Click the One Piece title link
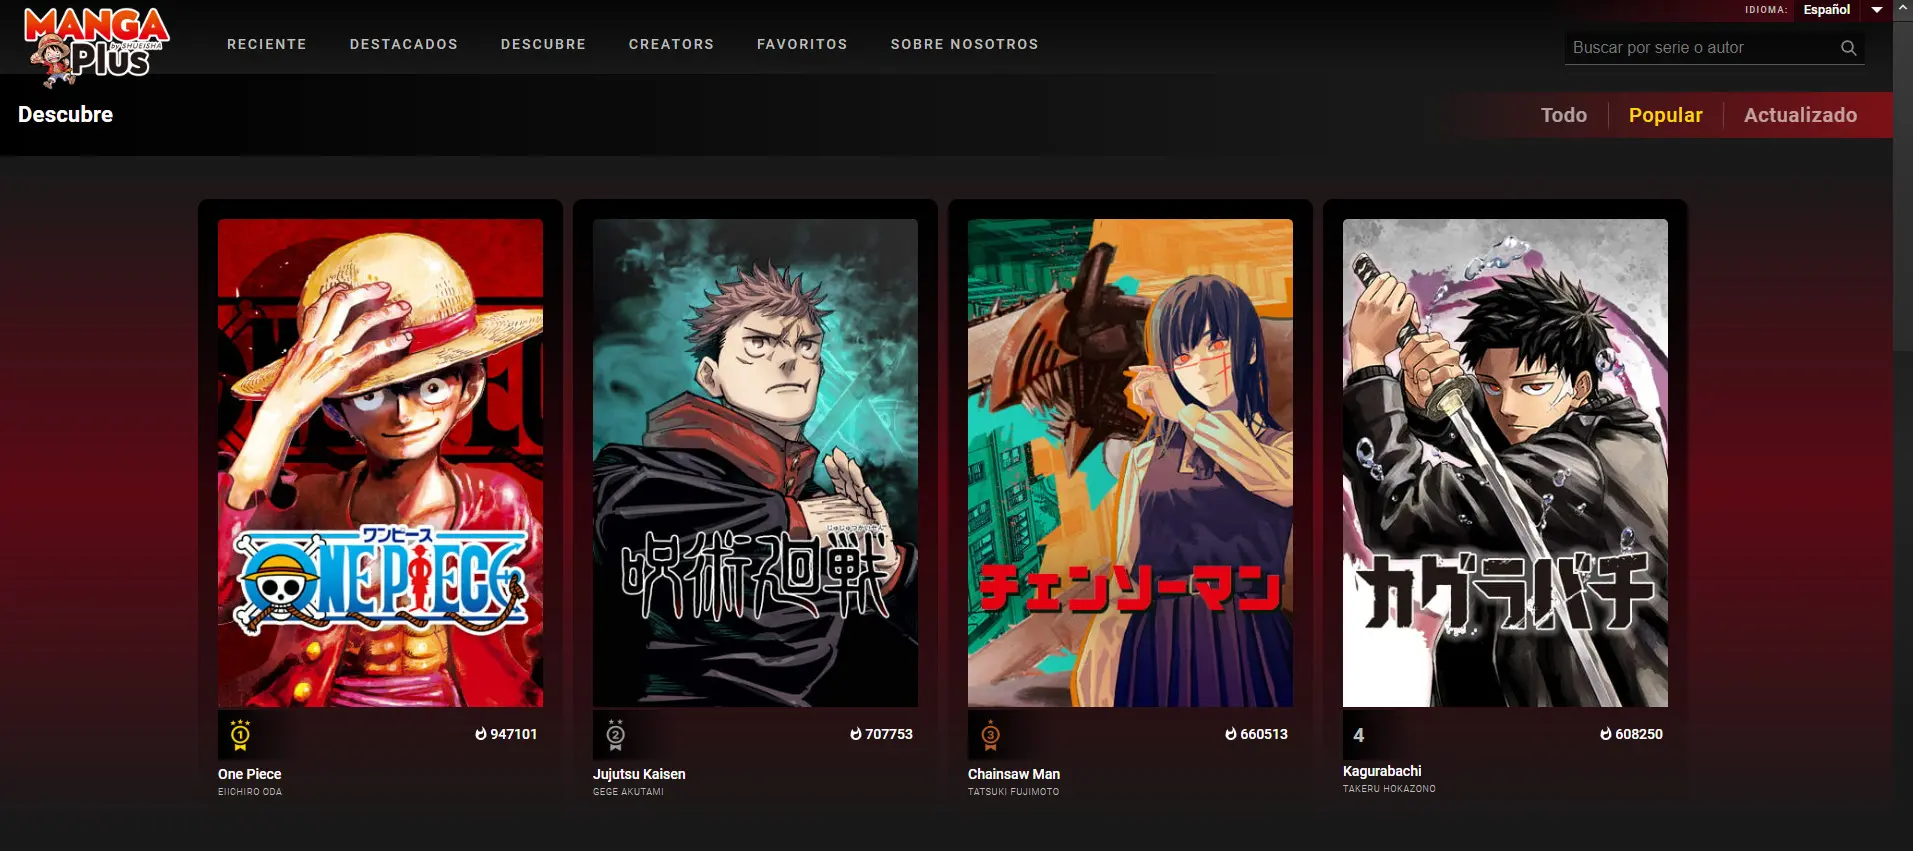This screenshot has height=851, width=1913. pyautogui.click(x=250, y=774)
